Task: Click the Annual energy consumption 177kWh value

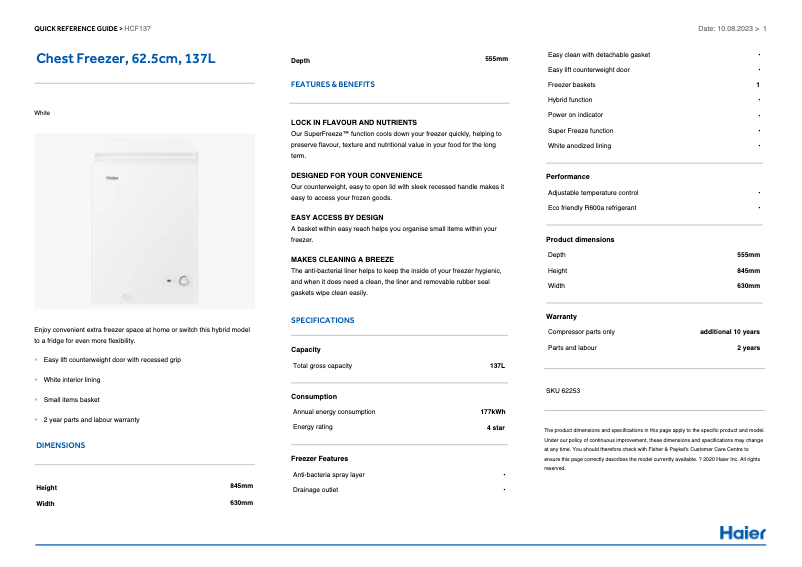Action: [493, 411]
